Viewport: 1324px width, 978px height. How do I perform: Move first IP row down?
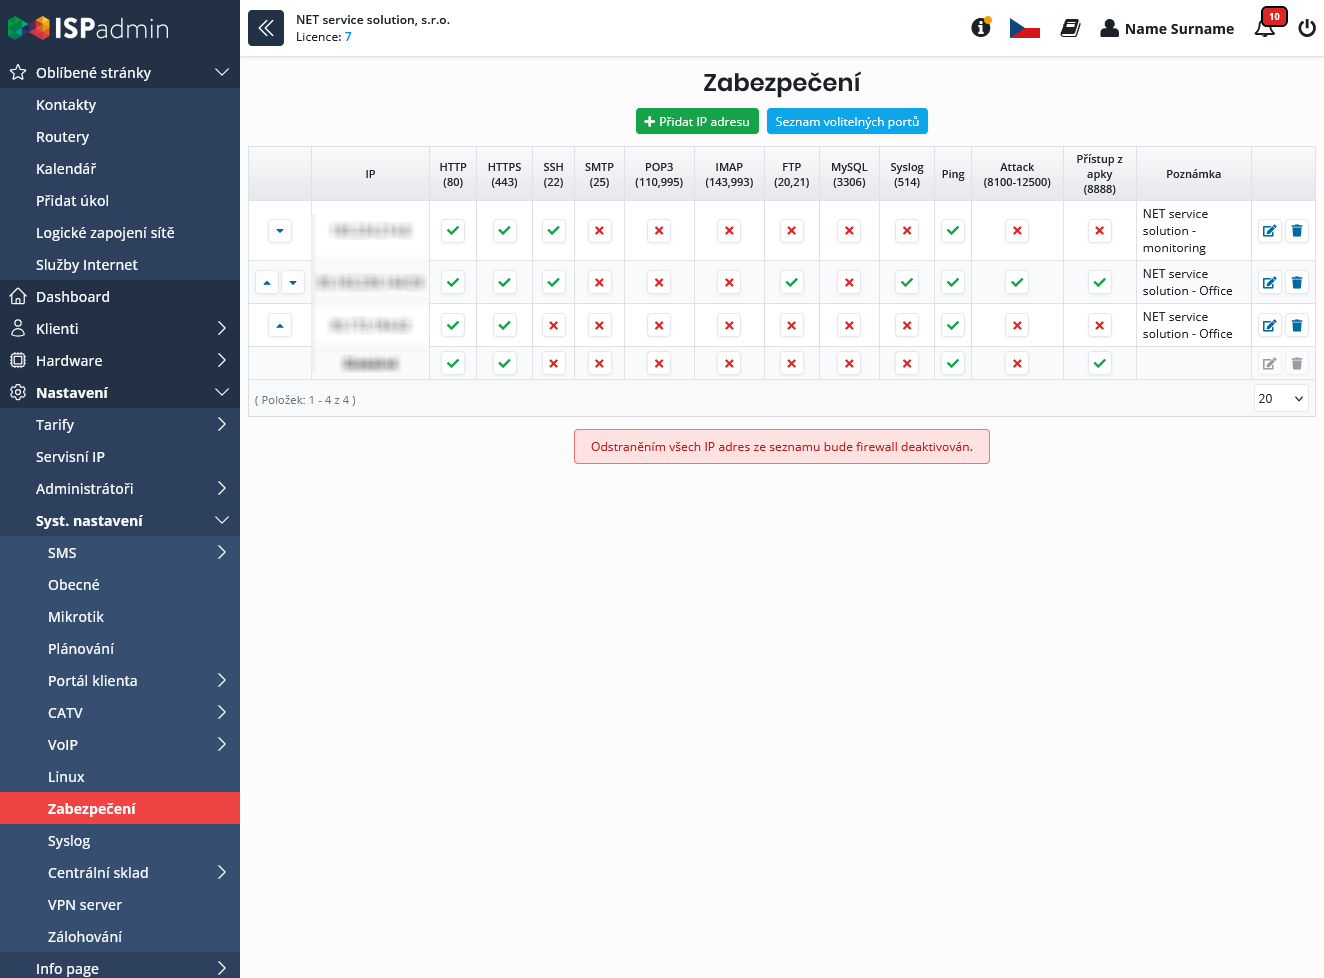coord(280,231)
